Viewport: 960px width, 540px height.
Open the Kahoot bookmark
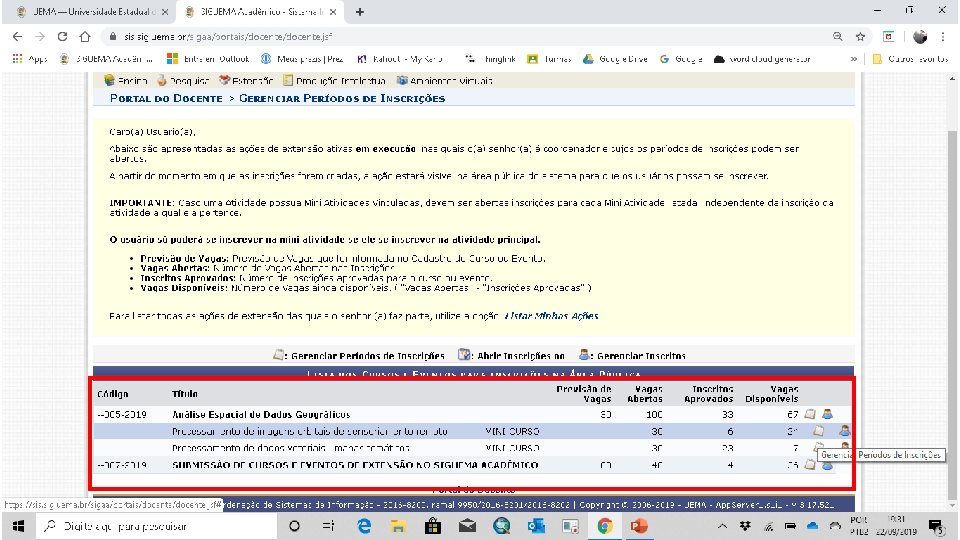(x=400, y=59)
